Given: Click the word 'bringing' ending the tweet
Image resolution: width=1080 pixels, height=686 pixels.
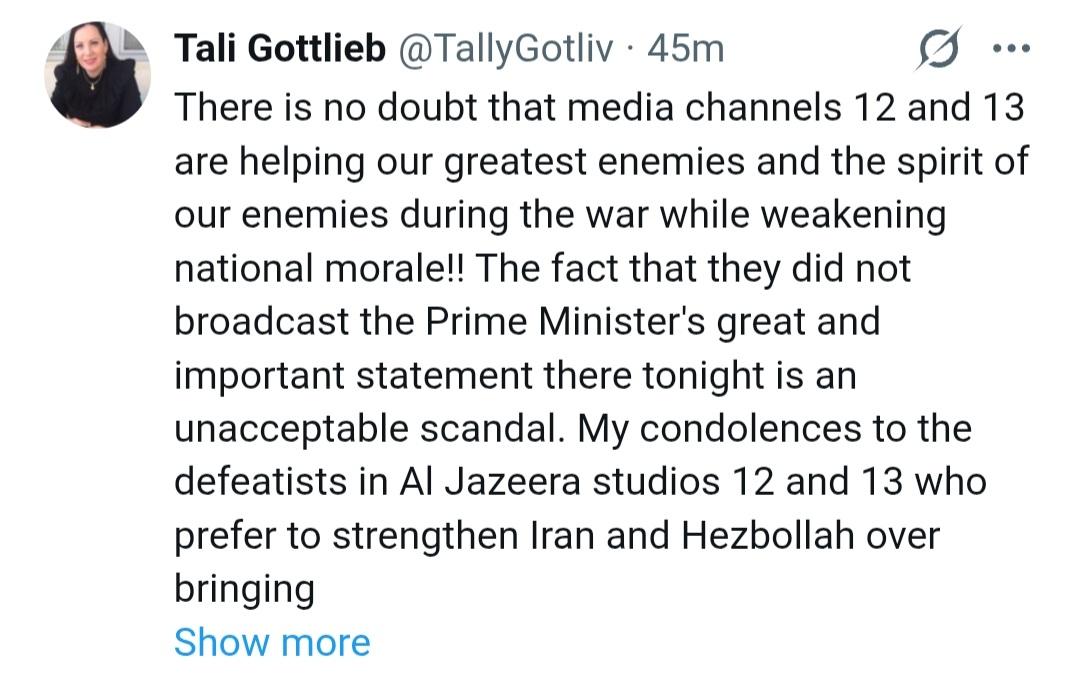Looking at the screenshot, I should click(x=244, y=589).
